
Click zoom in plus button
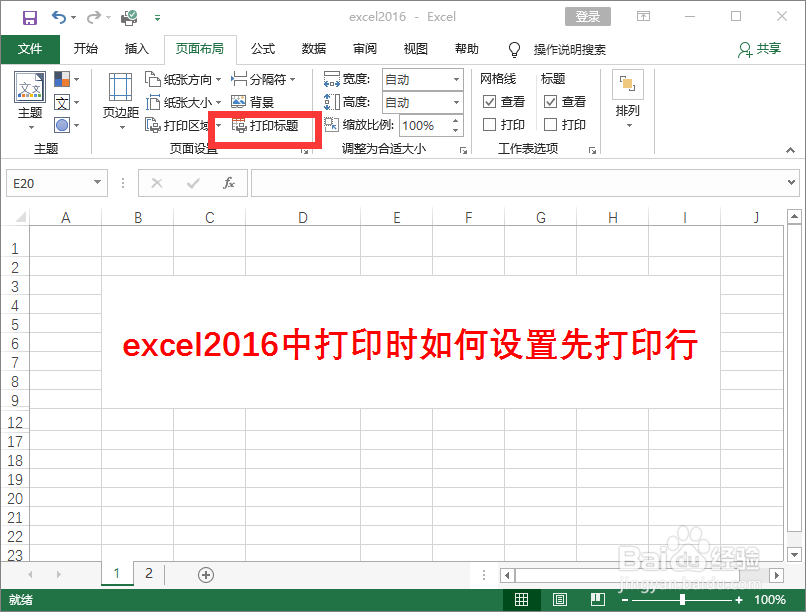click(x=739, y=600)
